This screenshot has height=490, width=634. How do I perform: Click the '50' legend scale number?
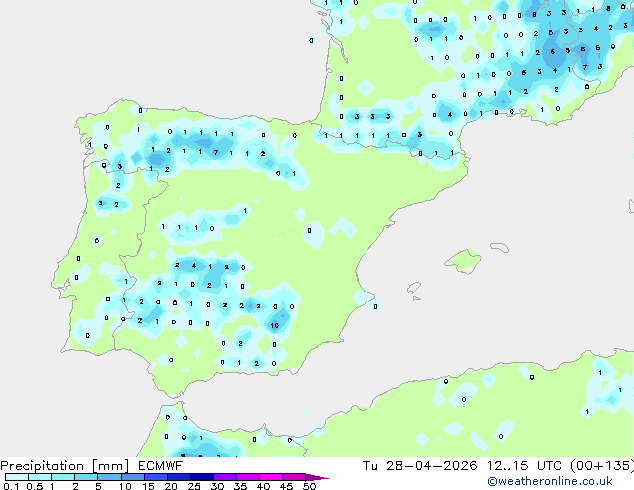(310, 486)
